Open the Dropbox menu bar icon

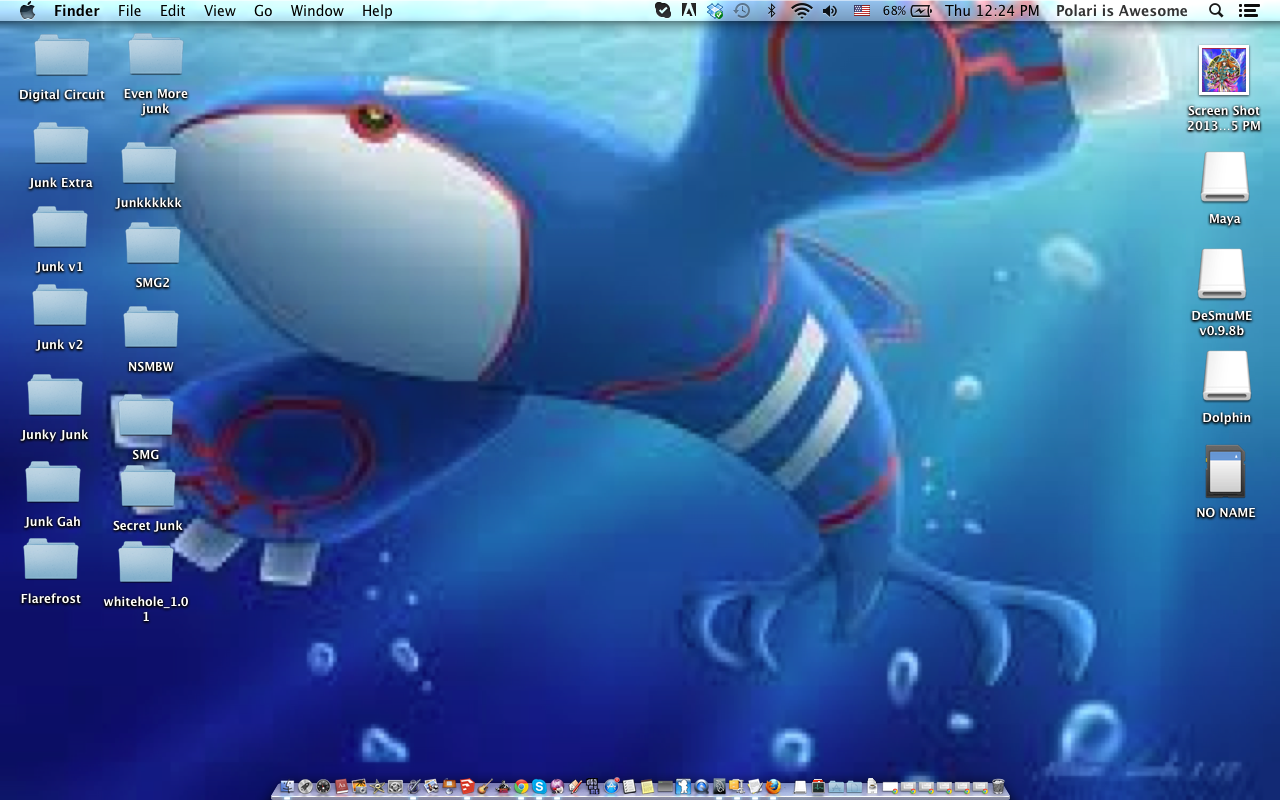(715, 11)
